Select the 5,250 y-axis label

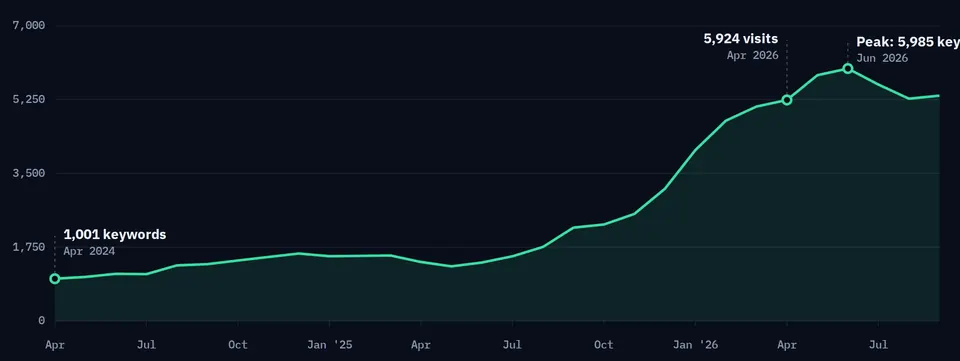[29, 99]
